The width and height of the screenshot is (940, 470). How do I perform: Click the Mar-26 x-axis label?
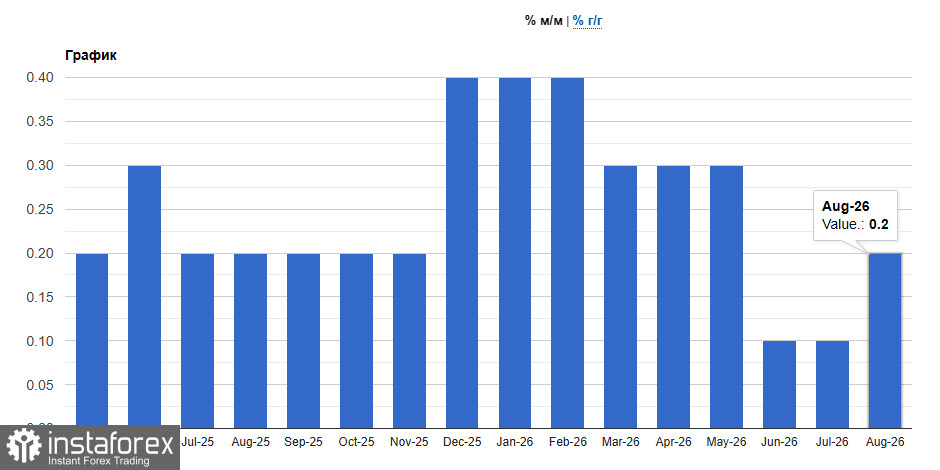620,442
